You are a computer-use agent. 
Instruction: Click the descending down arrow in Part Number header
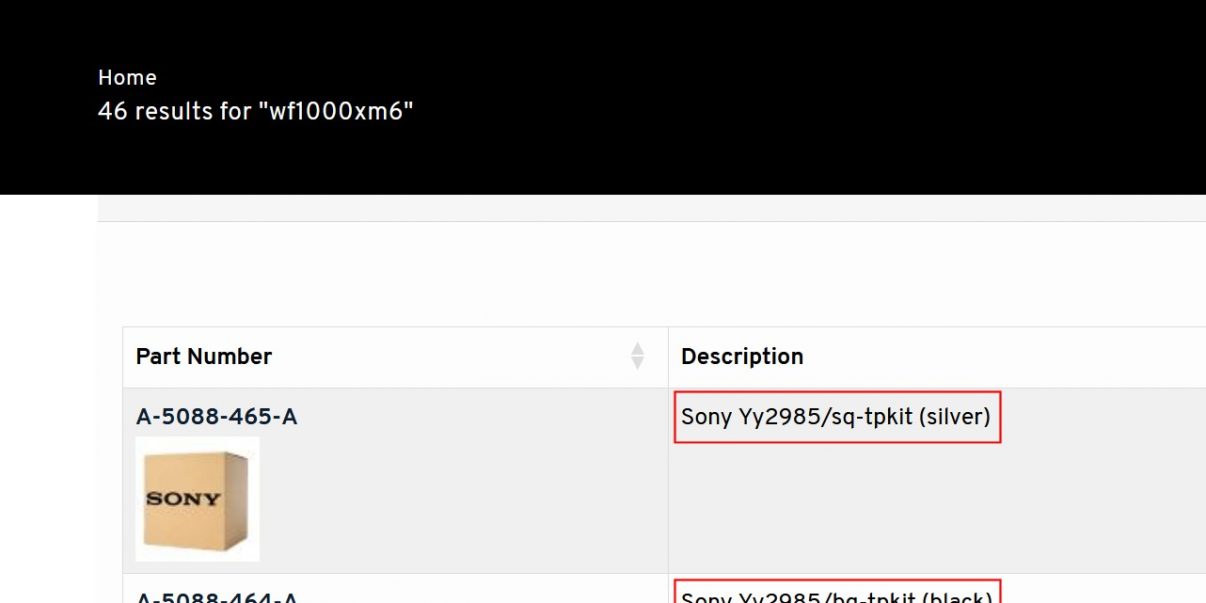click(x=637, y=364)
